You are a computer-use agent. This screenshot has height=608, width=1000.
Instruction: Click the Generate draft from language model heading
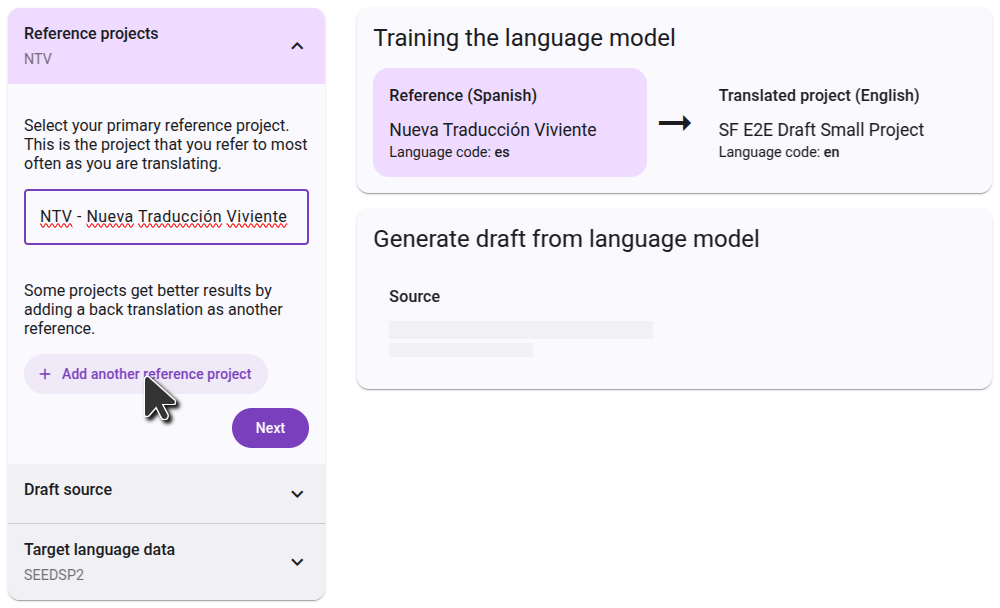(x=566, y=239)
